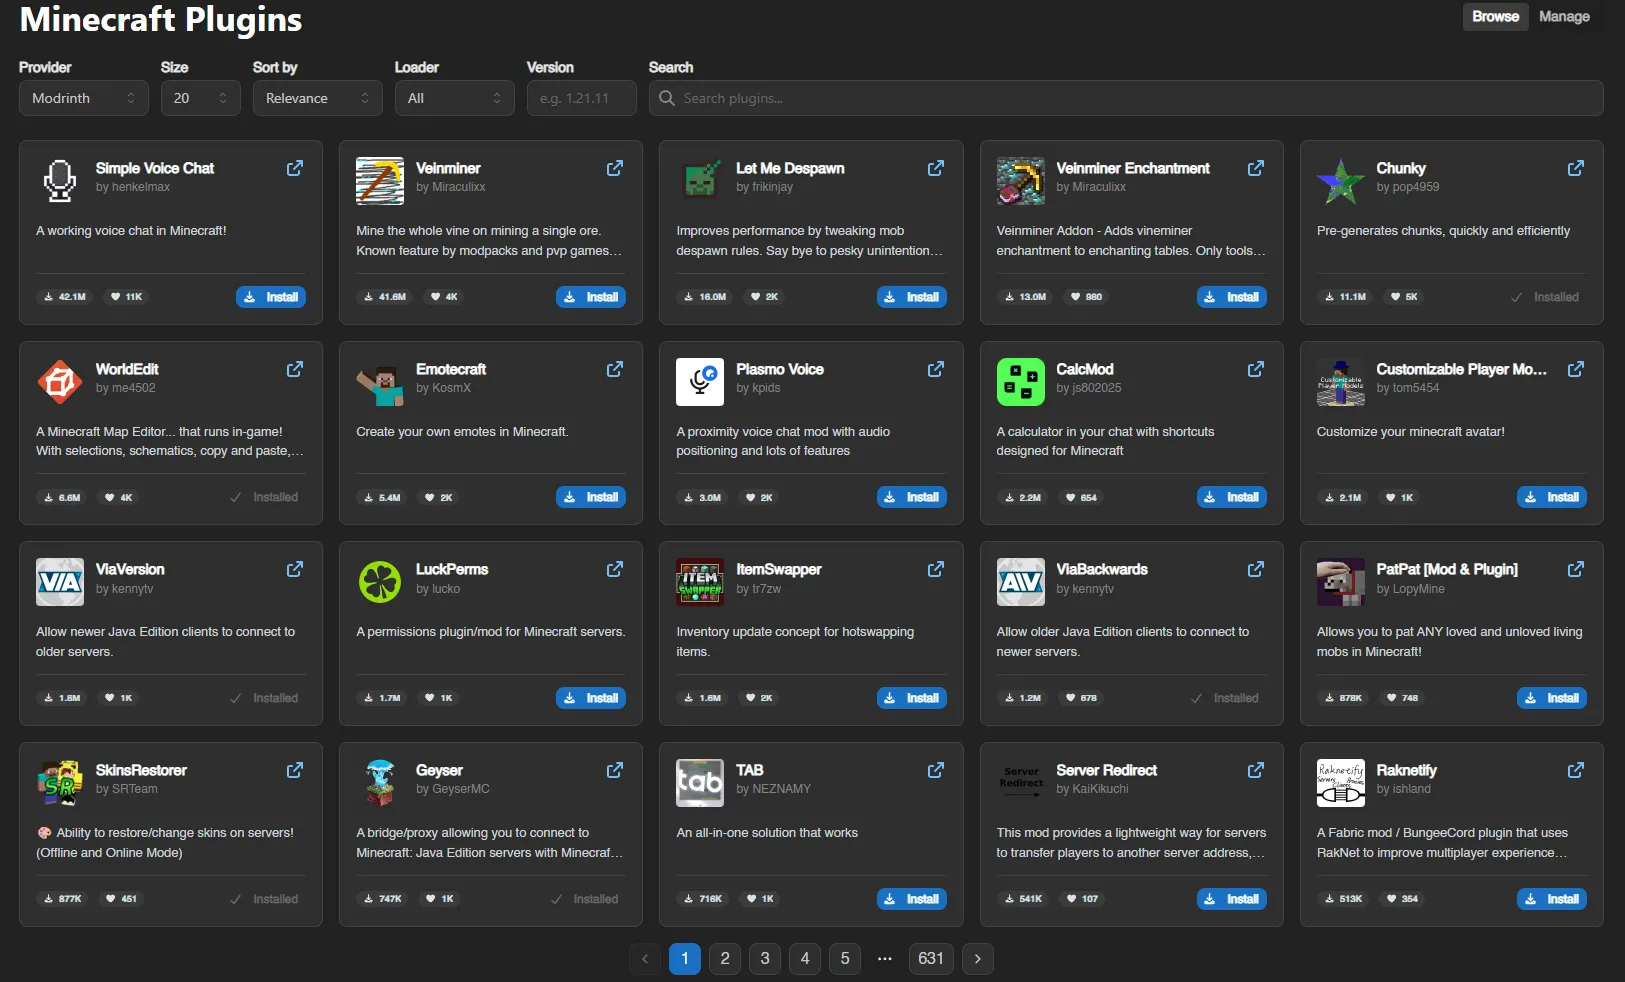Open external link for ItemSwapper
This screenshot has width=1625, height=982.
pos(936,569)
